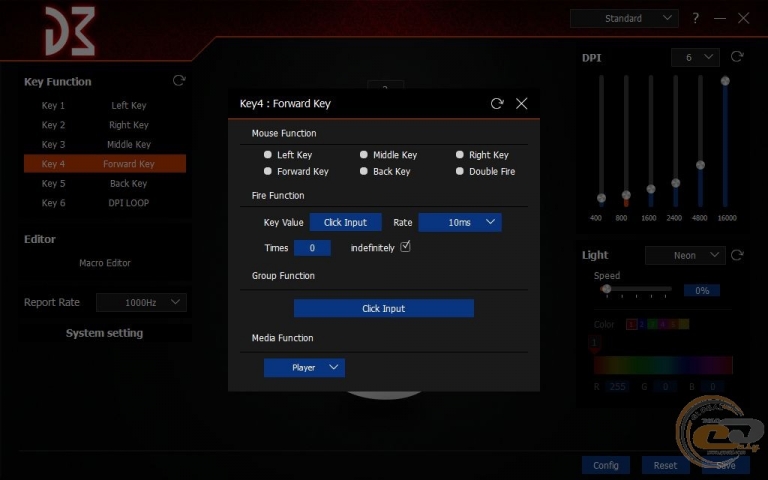Screen dimensions: 768x480
Task: Select Key 4 Forward Key row
Action: pyautogui.click(x=105, y=164)
